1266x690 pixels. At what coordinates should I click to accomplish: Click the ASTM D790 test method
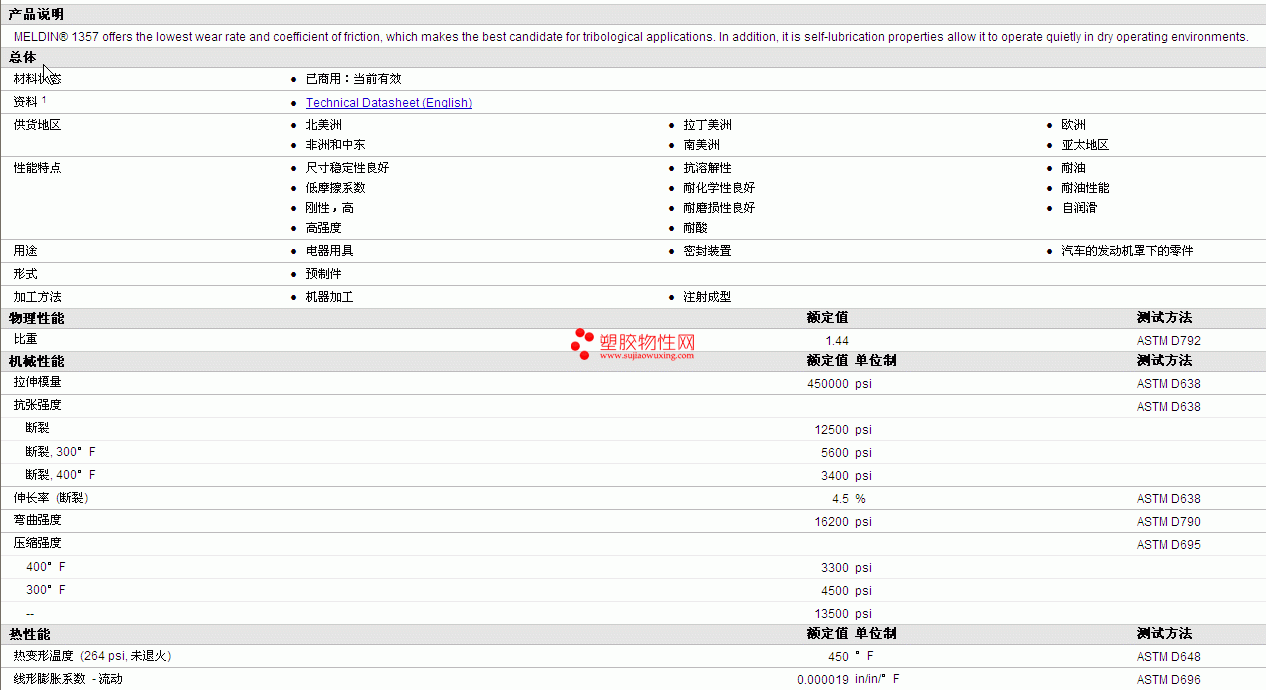[1169, 522]
